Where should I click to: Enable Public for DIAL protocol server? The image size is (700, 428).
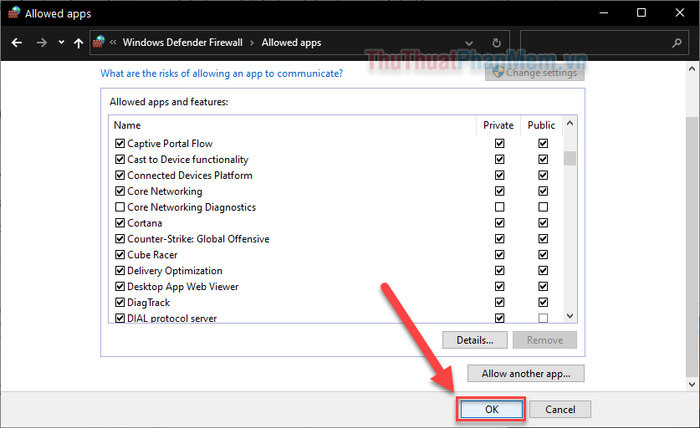pyautogui.click(x=543, y=318)
